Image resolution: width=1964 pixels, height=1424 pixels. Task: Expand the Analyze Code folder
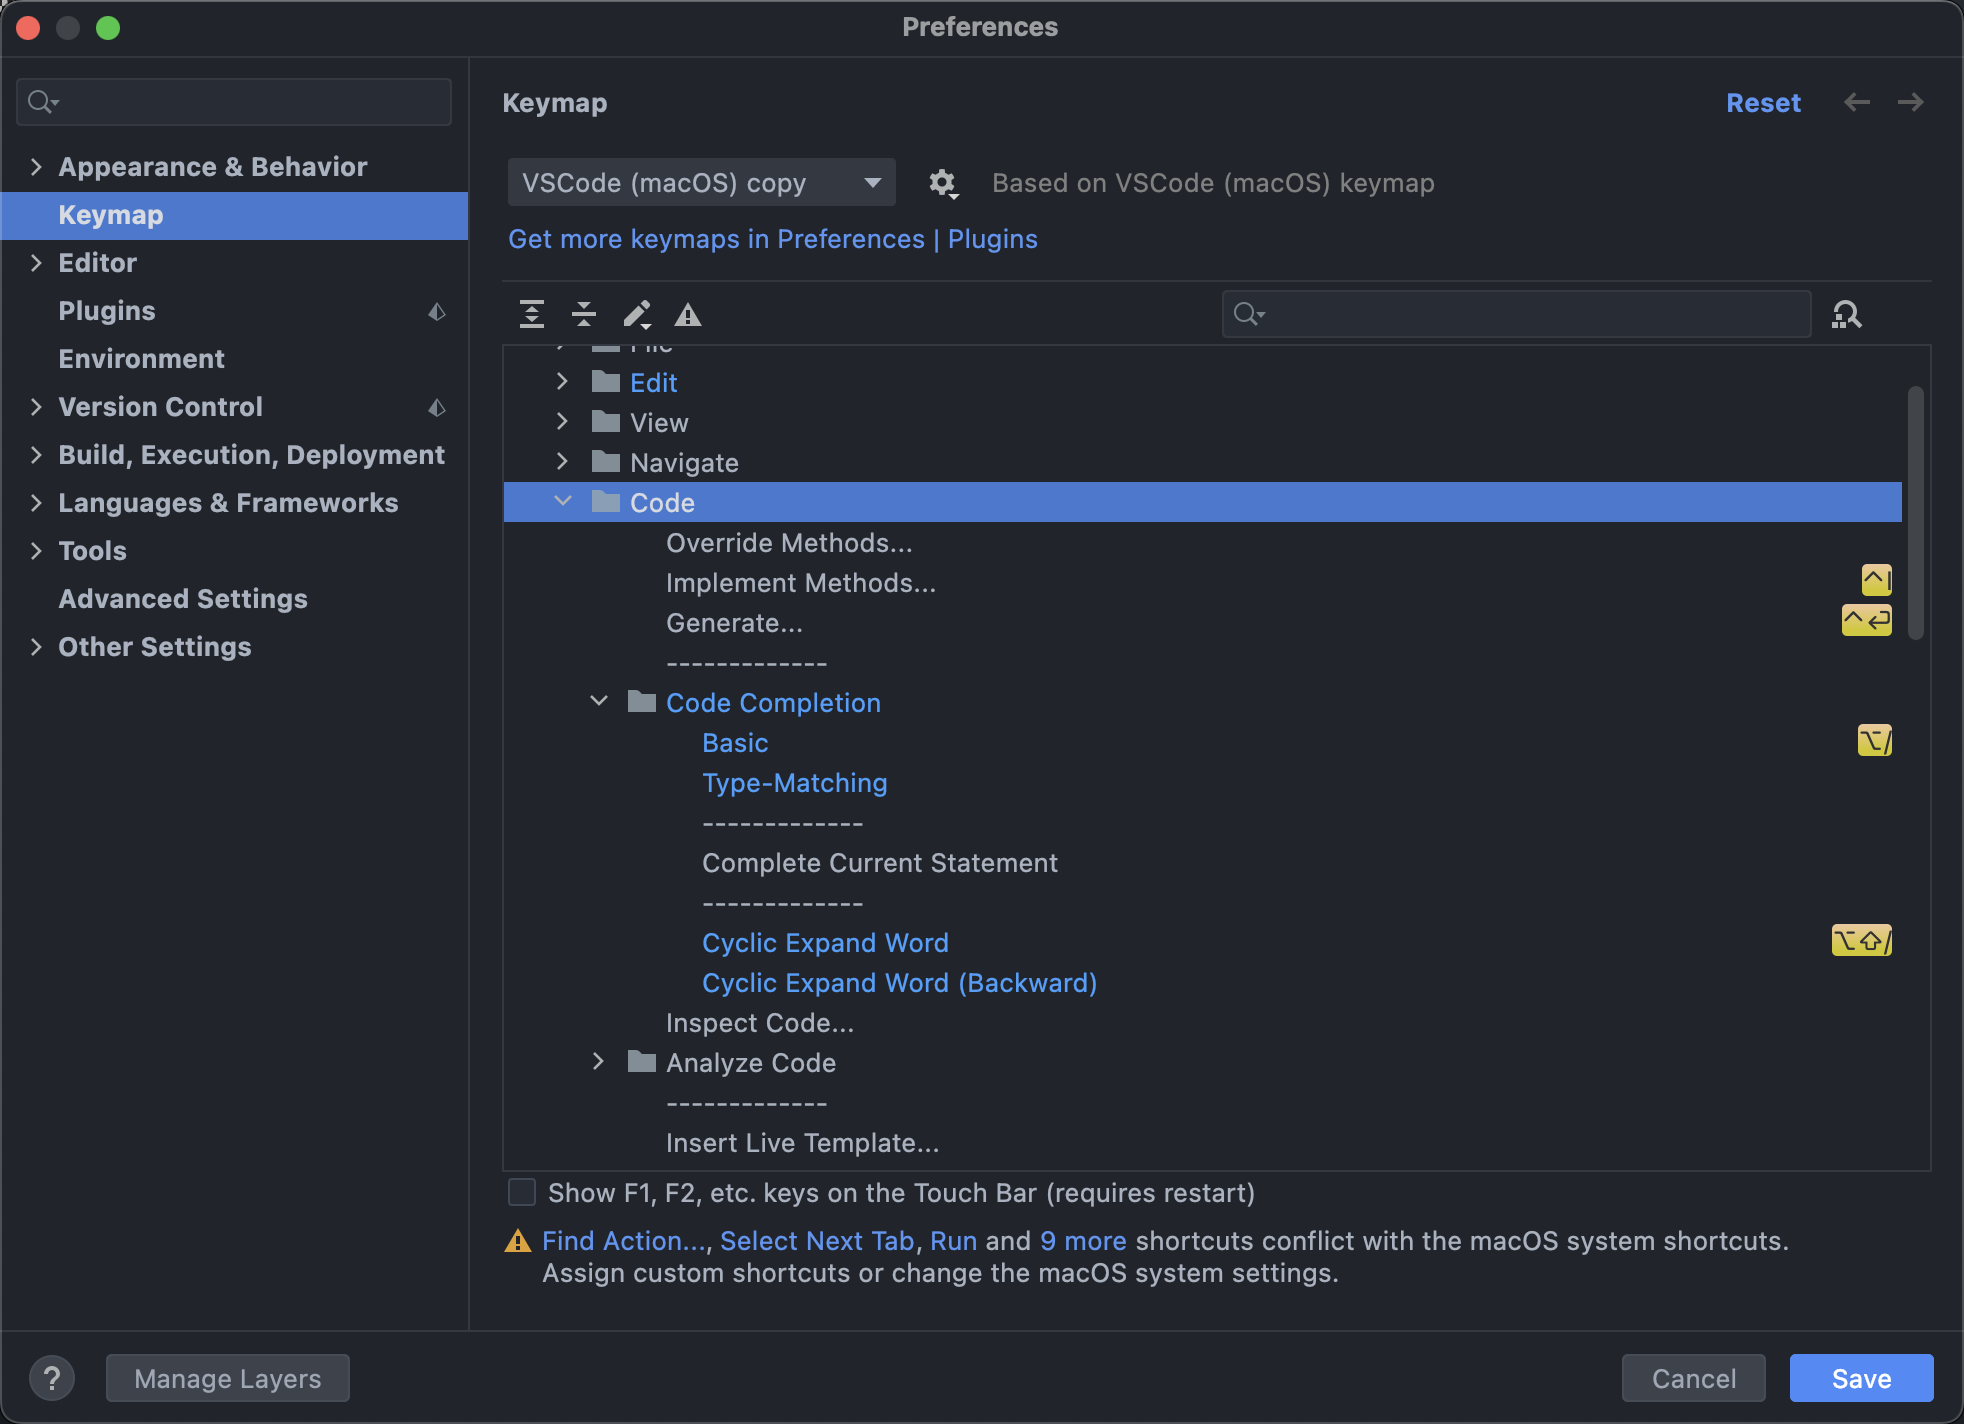click(x=599, y=1062)
